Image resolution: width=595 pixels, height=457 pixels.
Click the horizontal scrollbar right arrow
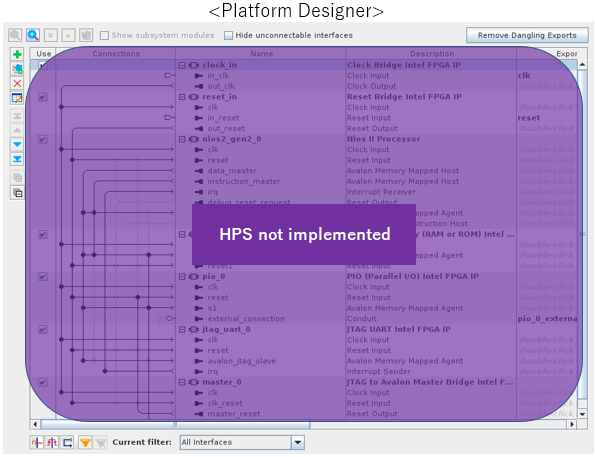pos(572,424)
